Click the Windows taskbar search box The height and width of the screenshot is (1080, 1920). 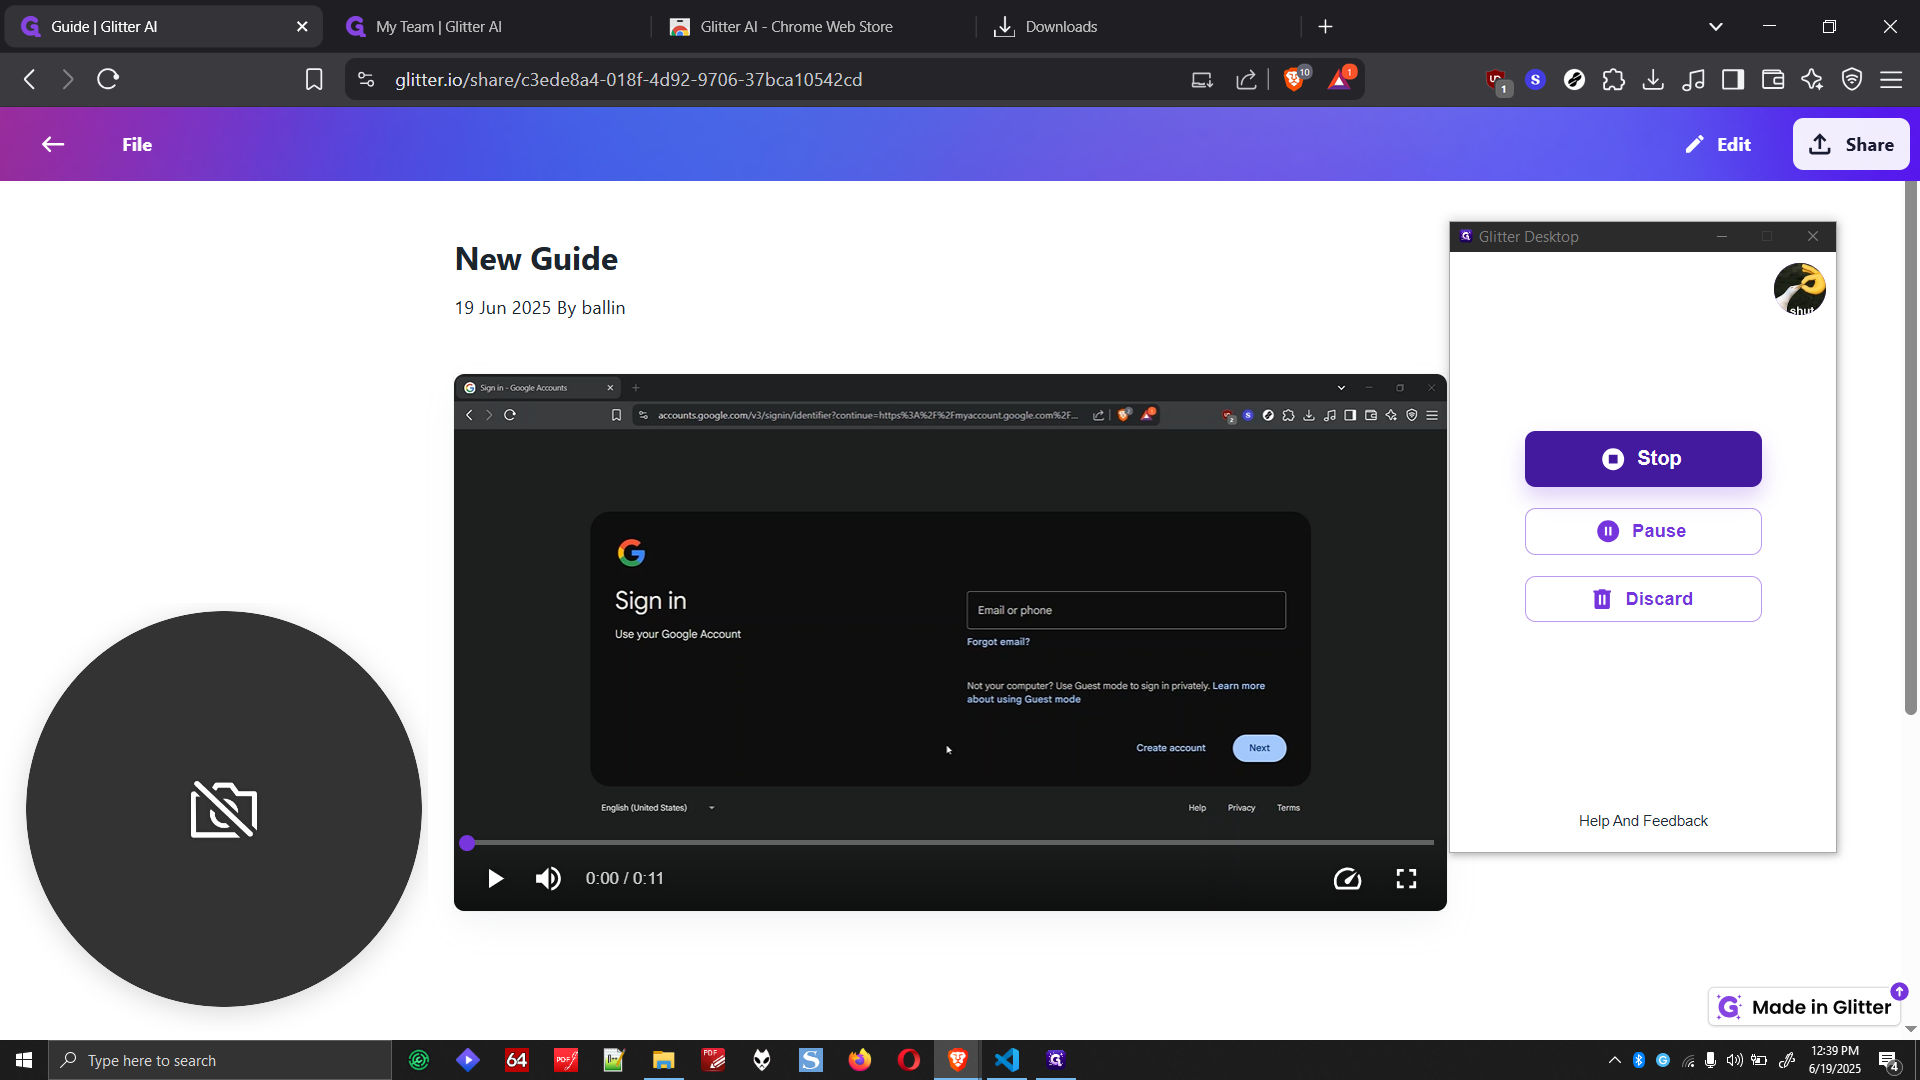pos(220,1060)
